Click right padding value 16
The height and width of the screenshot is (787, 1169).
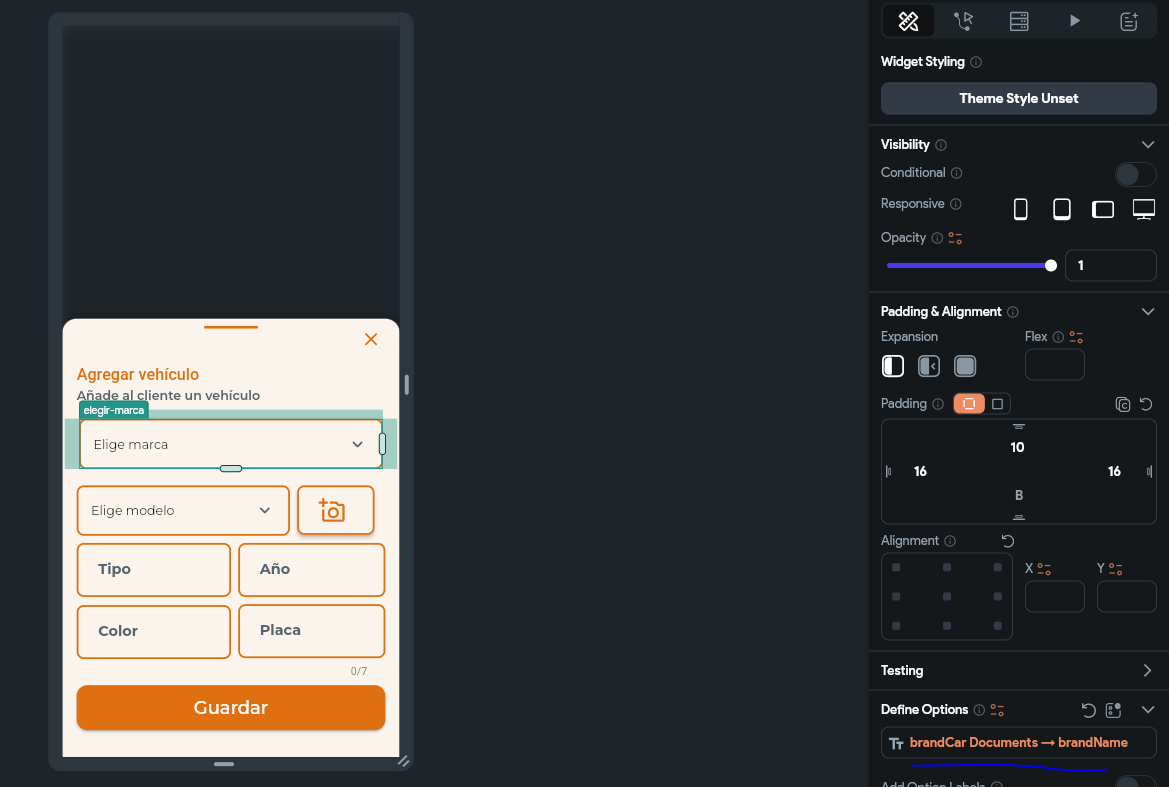pos(1114,471)
